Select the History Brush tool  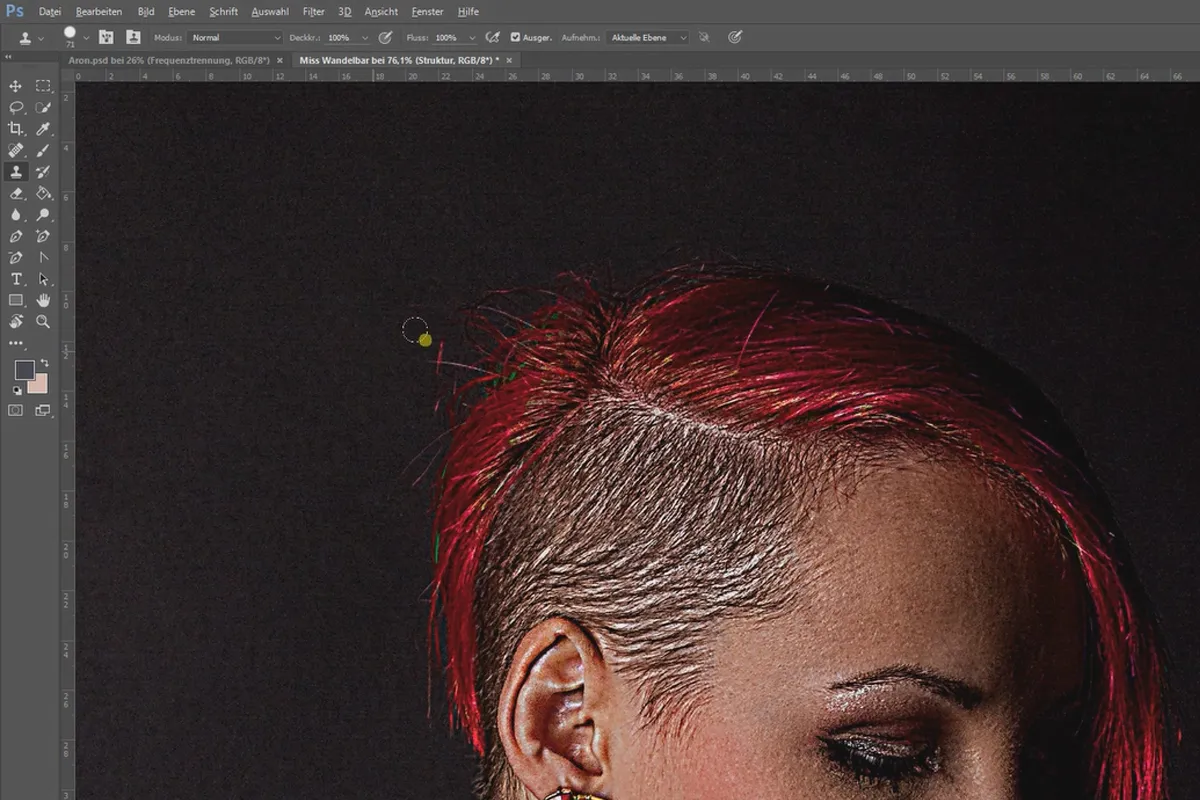tap(43, 172)
